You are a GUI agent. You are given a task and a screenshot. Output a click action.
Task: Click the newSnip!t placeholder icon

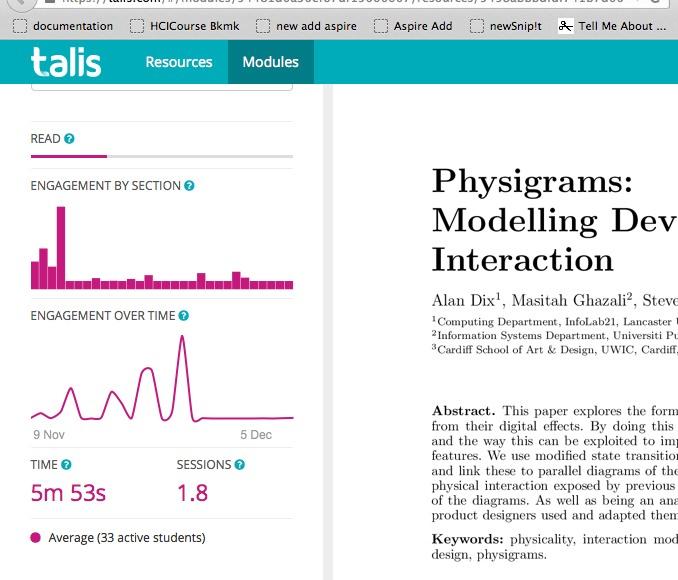click(x=477, y=26)
